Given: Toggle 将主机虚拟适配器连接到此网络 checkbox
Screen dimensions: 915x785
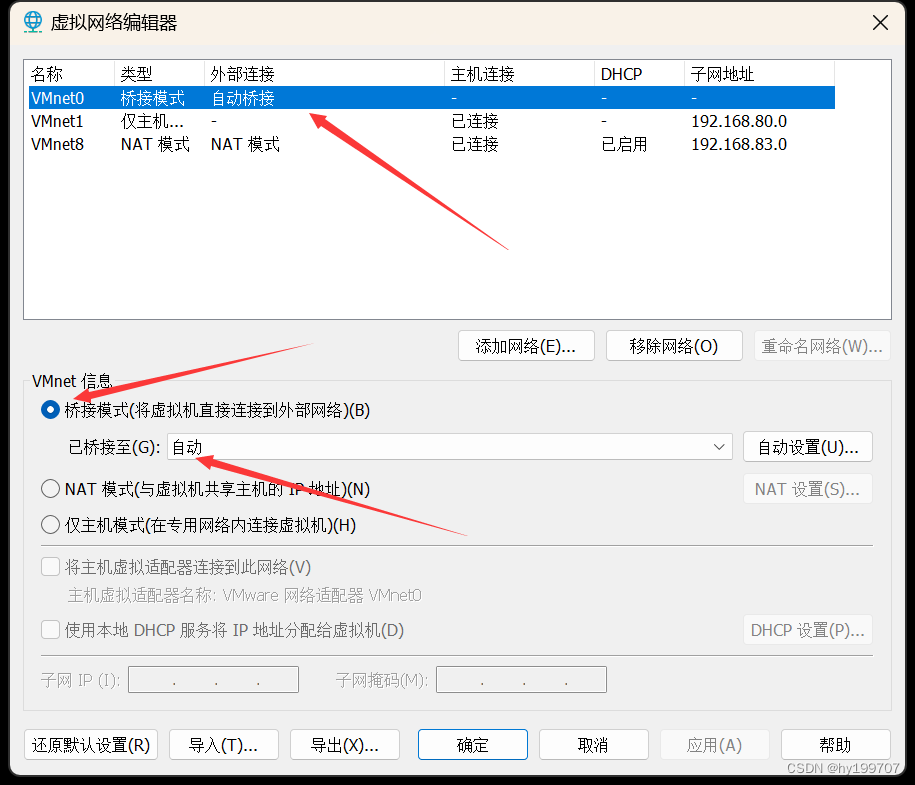Looking at the screenshot, I should (50, 567).
